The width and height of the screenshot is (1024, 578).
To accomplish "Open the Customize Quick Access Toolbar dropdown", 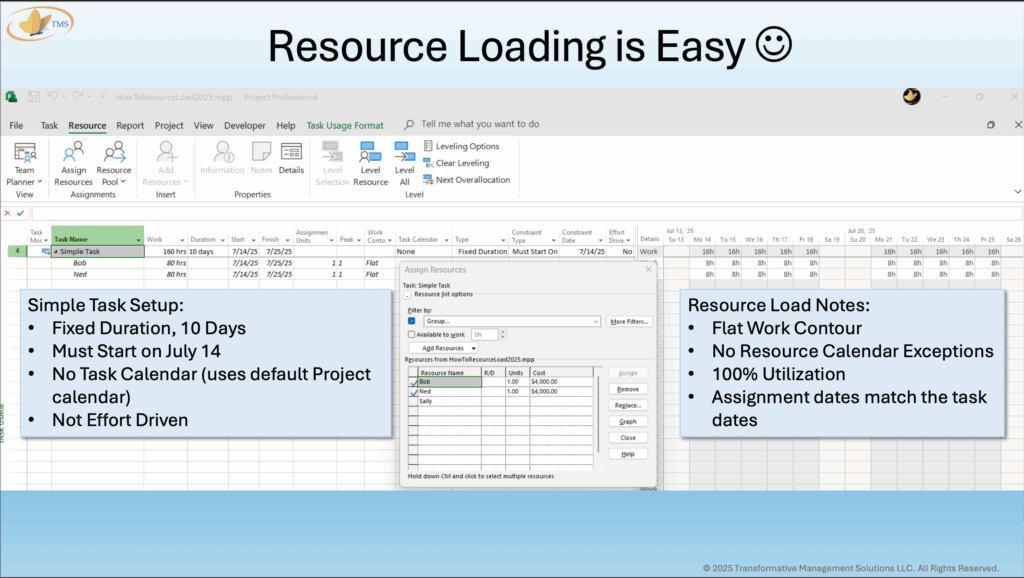I will [x=103, y=97].
